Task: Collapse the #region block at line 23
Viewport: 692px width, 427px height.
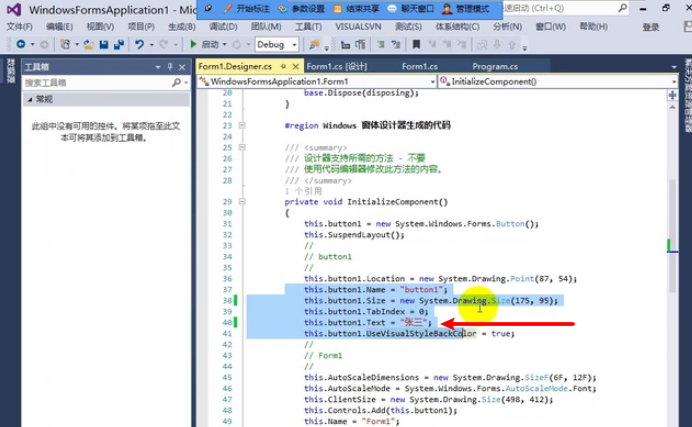Action: 242,125
